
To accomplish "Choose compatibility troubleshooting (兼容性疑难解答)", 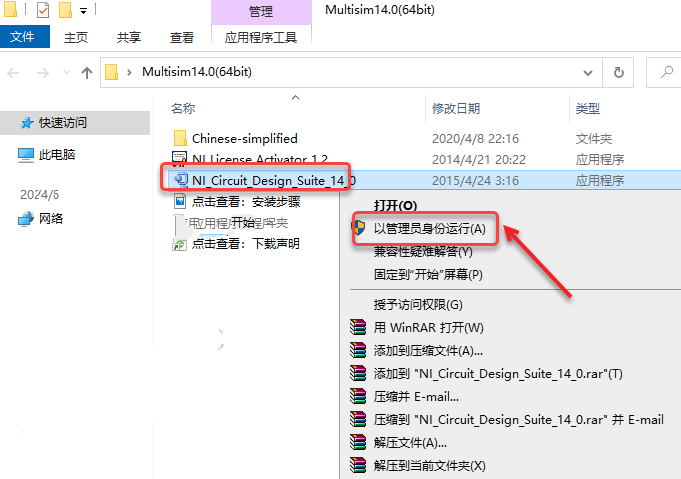I will (423, 251).
